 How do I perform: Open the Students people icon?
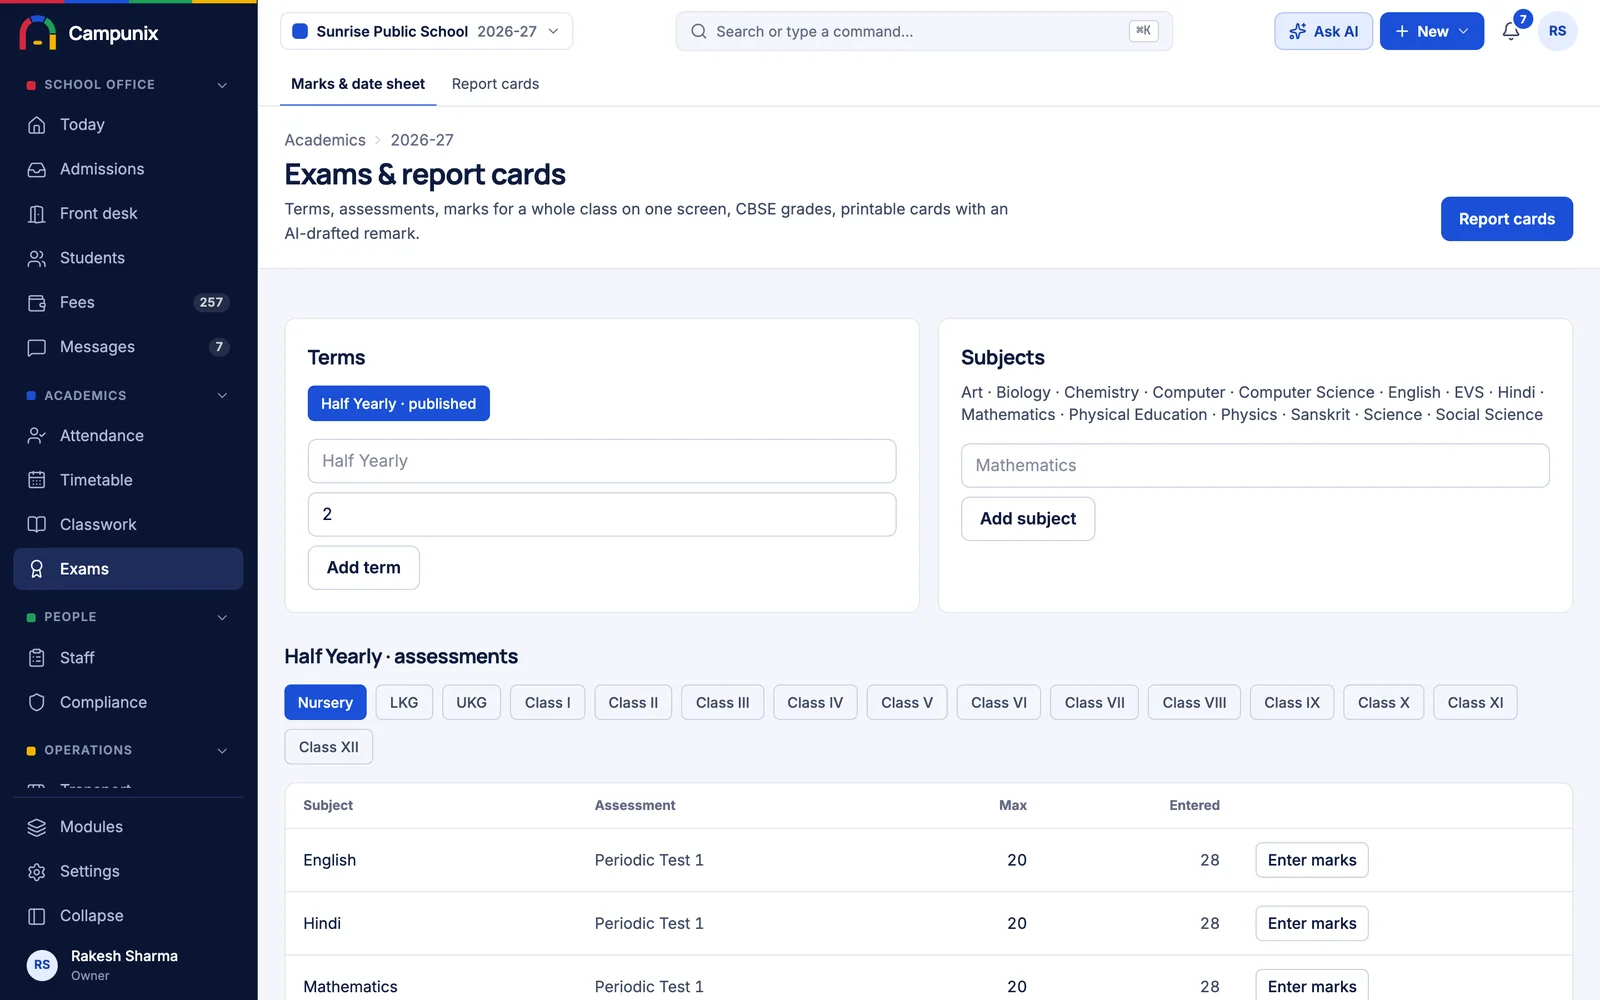pyautogui.click(x=37, y=258)
